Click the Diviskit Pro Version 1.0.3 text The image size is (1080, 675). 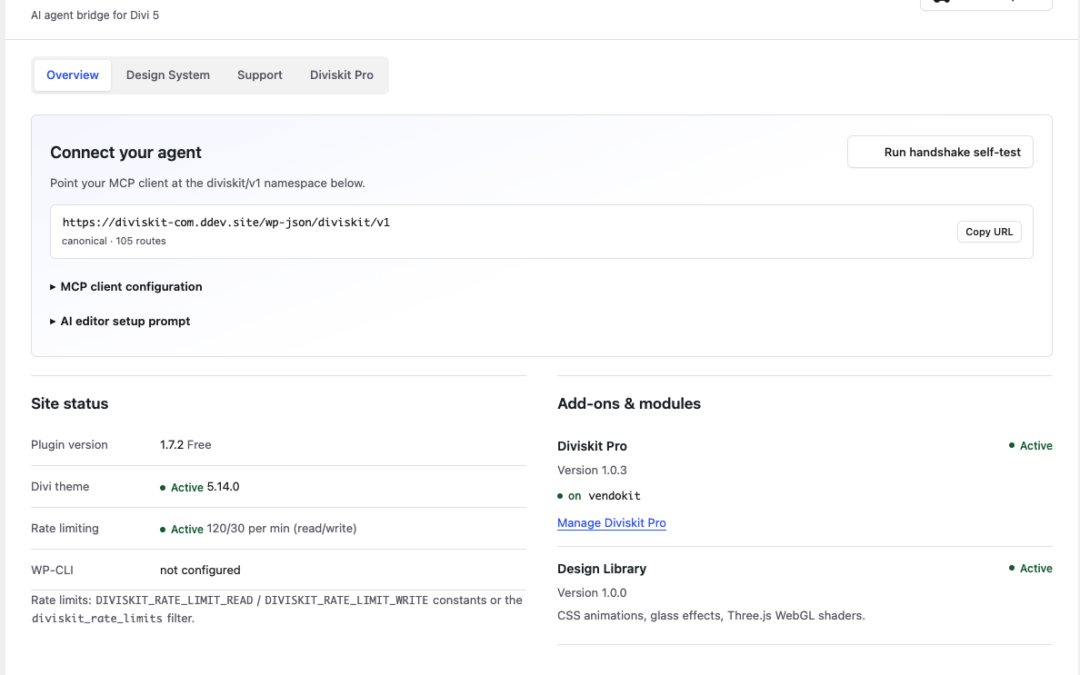coord(592,470)
